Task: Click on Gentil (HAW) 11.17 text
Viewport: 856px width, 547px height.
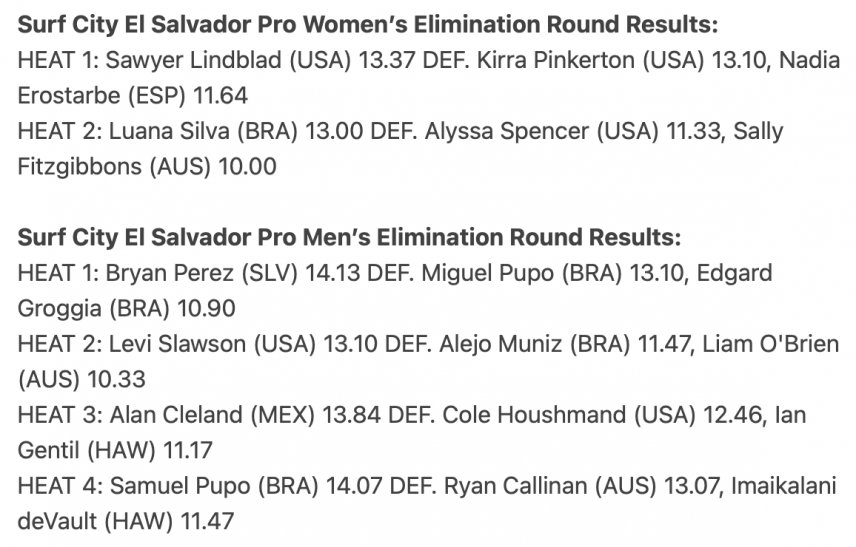Action: pos(115,450)
